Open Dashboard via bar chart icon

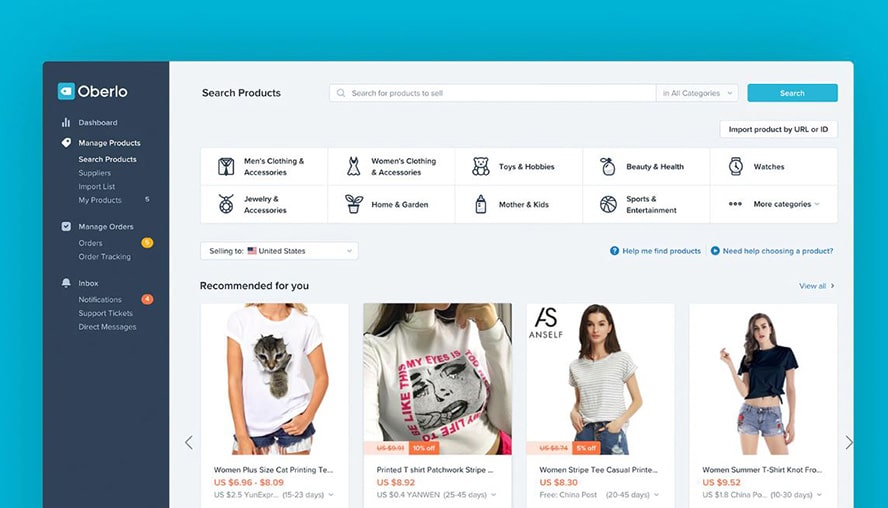pos(66,122)
